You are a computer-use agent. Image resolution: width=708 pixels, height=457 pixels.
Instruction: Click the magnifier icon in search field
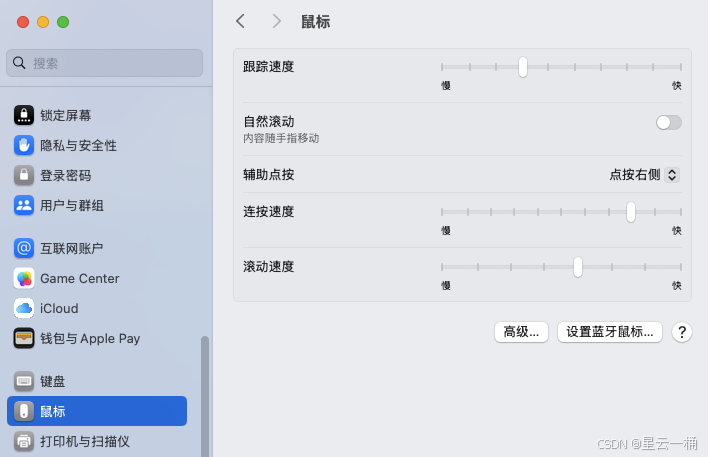19,63
